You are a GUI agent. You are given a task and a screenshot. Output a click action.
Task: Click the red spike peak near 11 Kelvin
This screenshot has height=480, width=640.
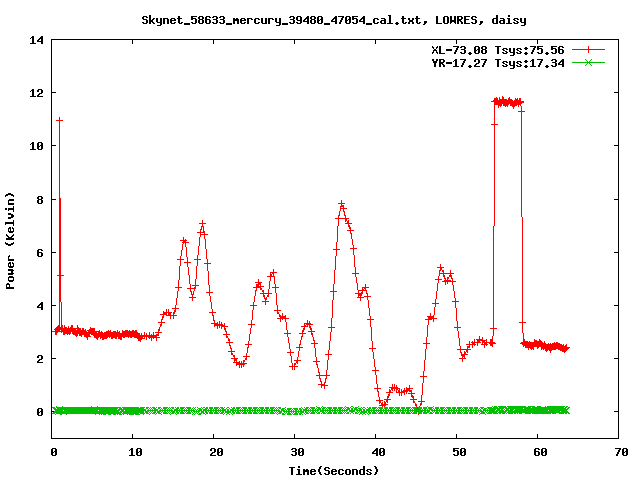(60, 120)
